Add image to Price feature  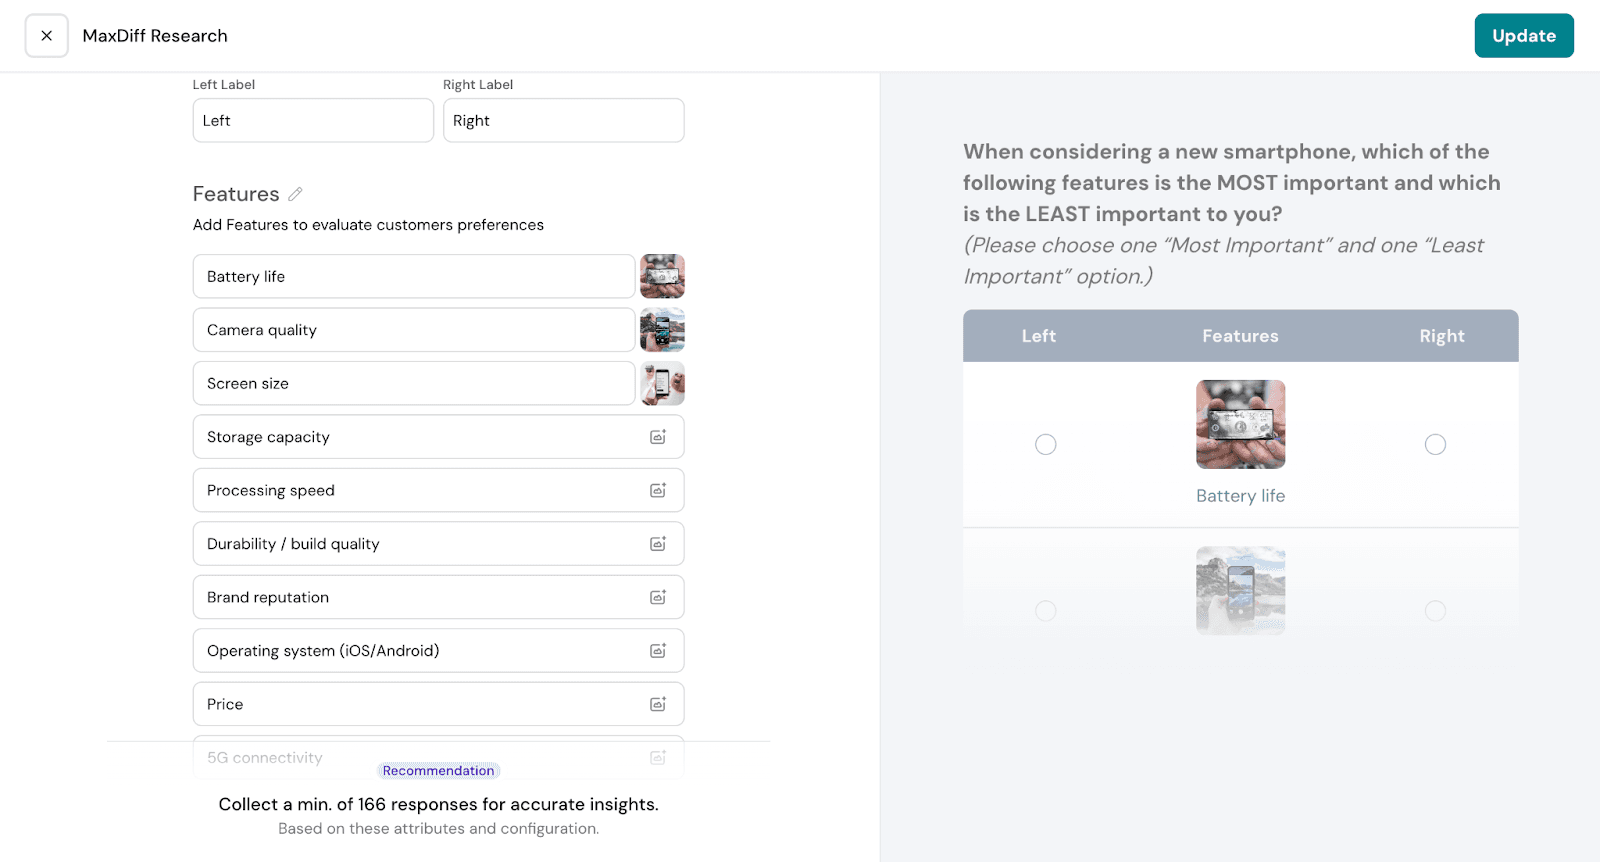click(658, 705)
